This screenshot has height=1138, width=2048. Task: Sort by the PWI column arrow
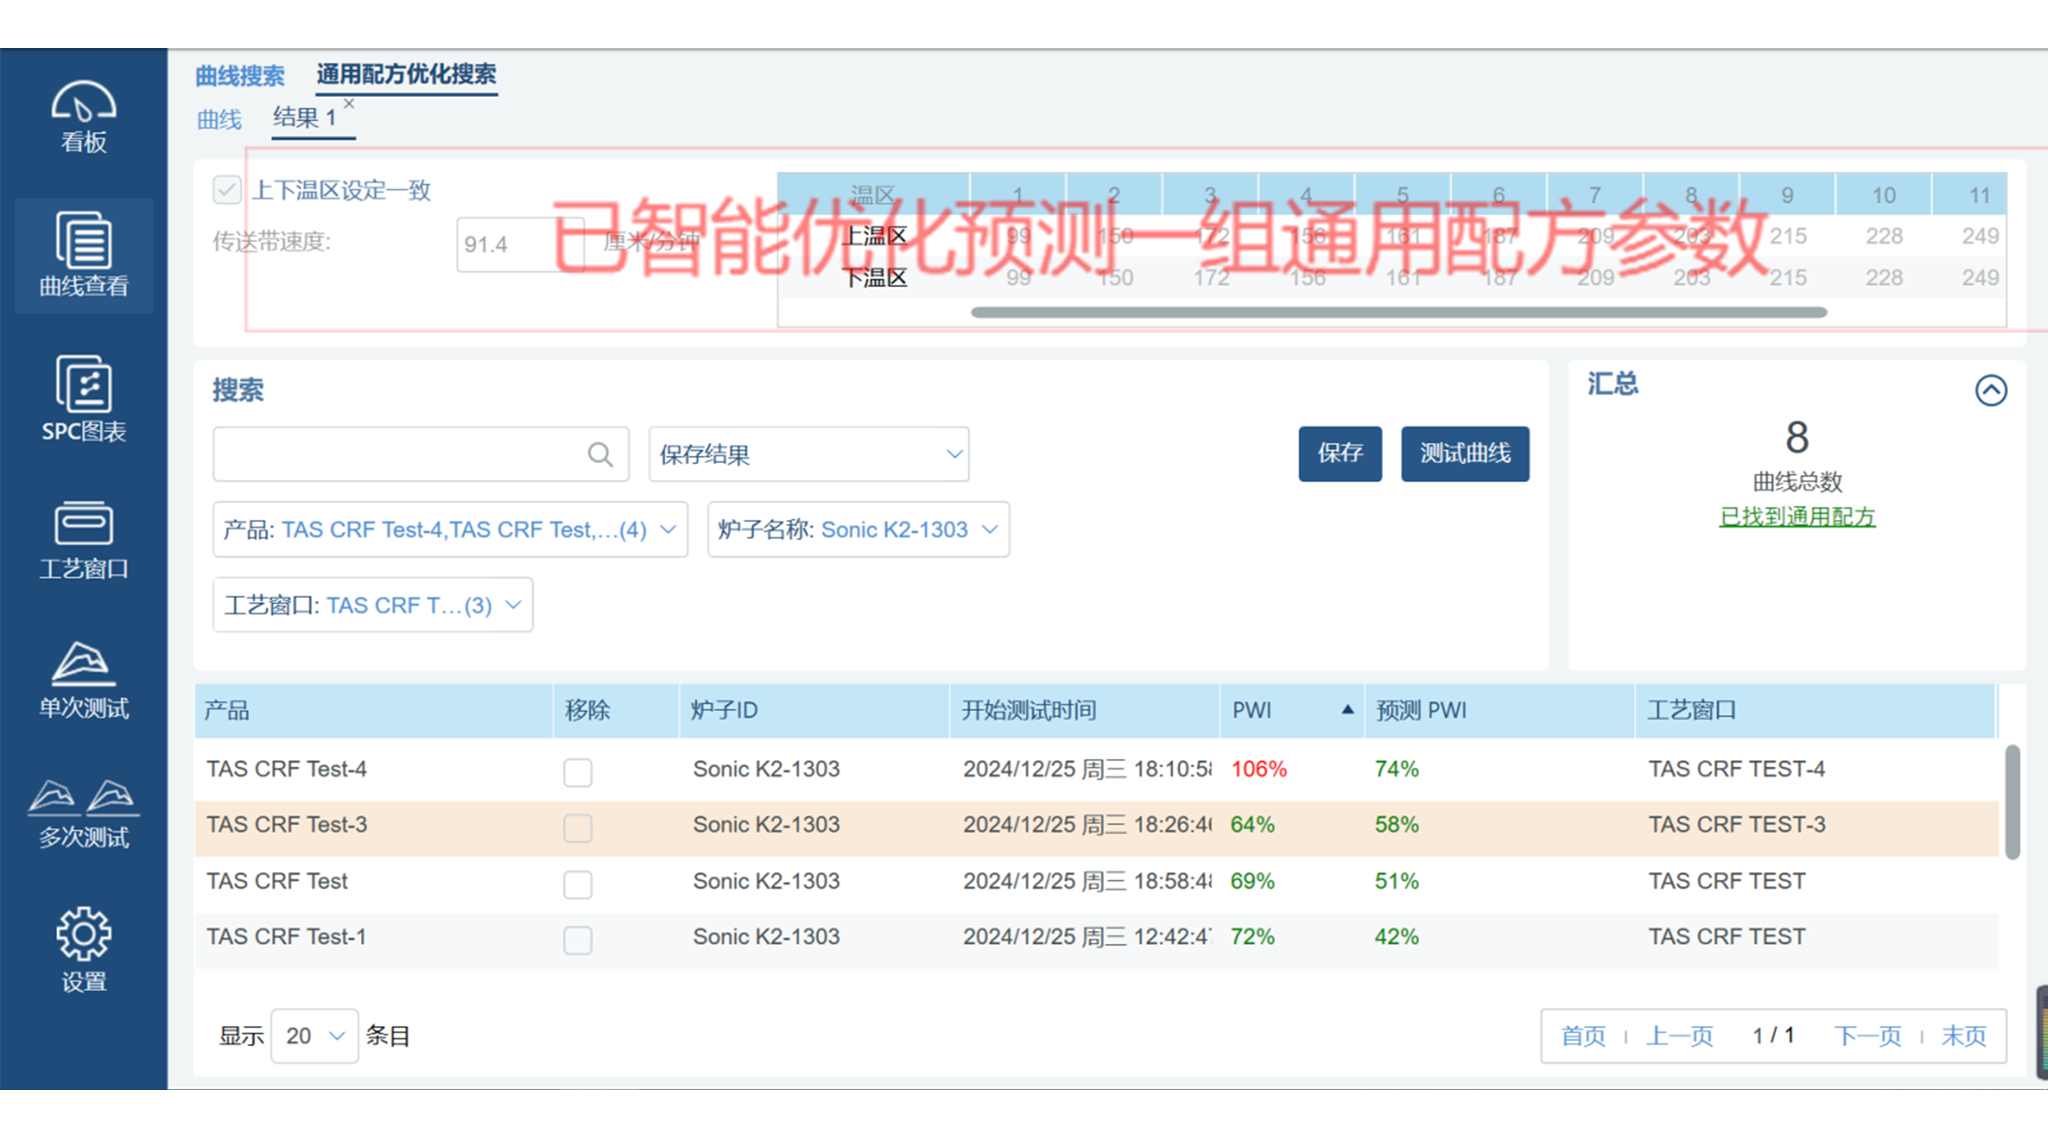[1347, 710]
